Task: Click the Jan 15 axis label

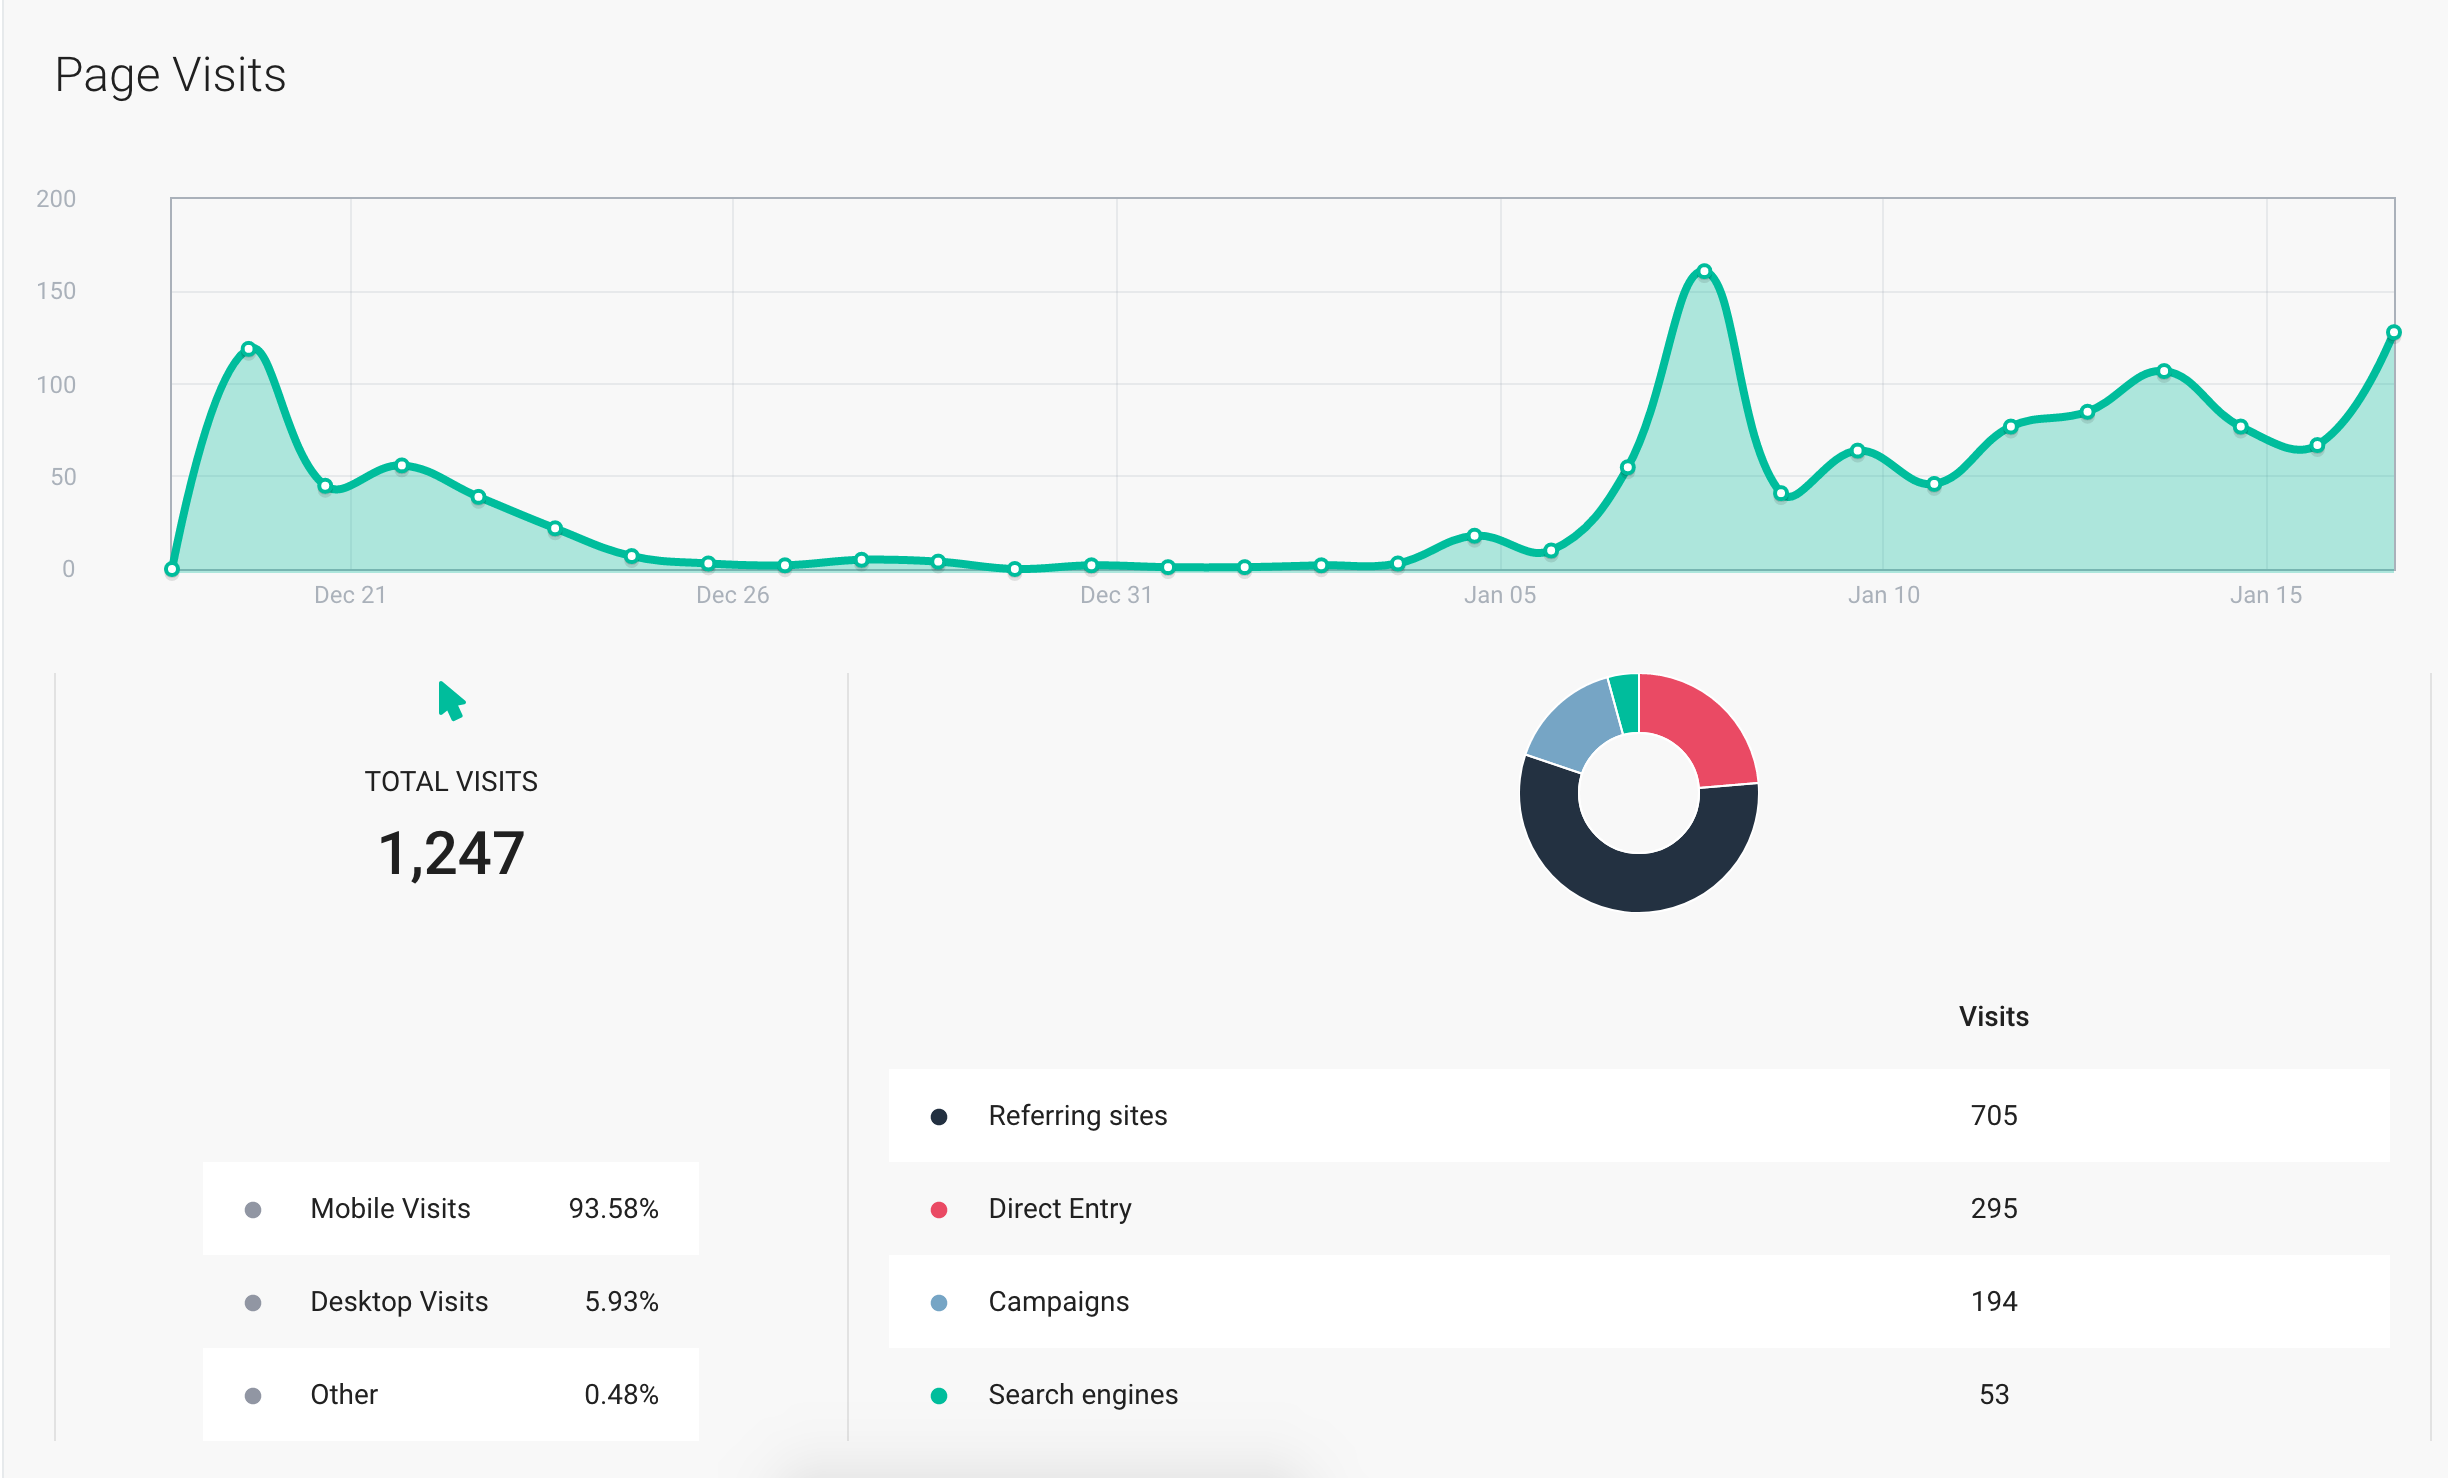Action: click(2266, 595)
